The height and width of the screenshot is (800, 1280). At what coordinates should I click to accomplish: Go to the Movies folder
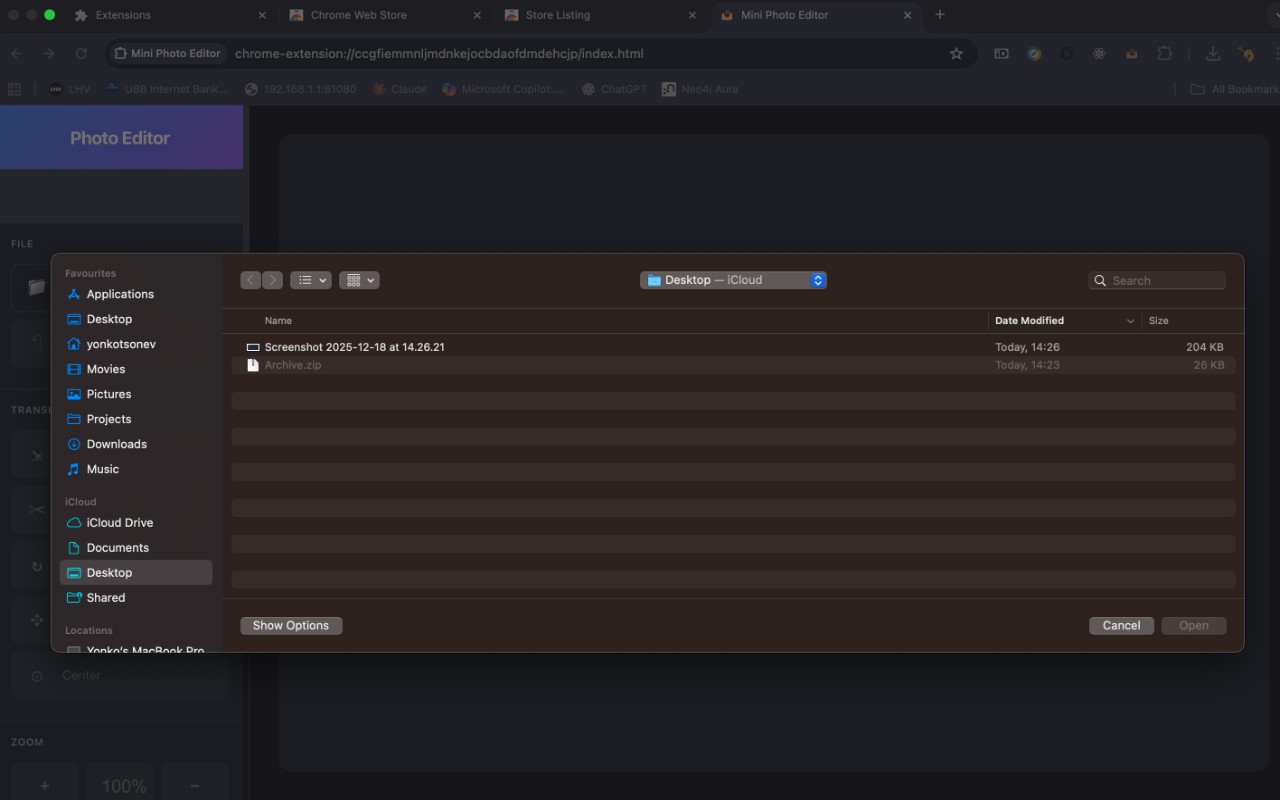coord(106,369)
